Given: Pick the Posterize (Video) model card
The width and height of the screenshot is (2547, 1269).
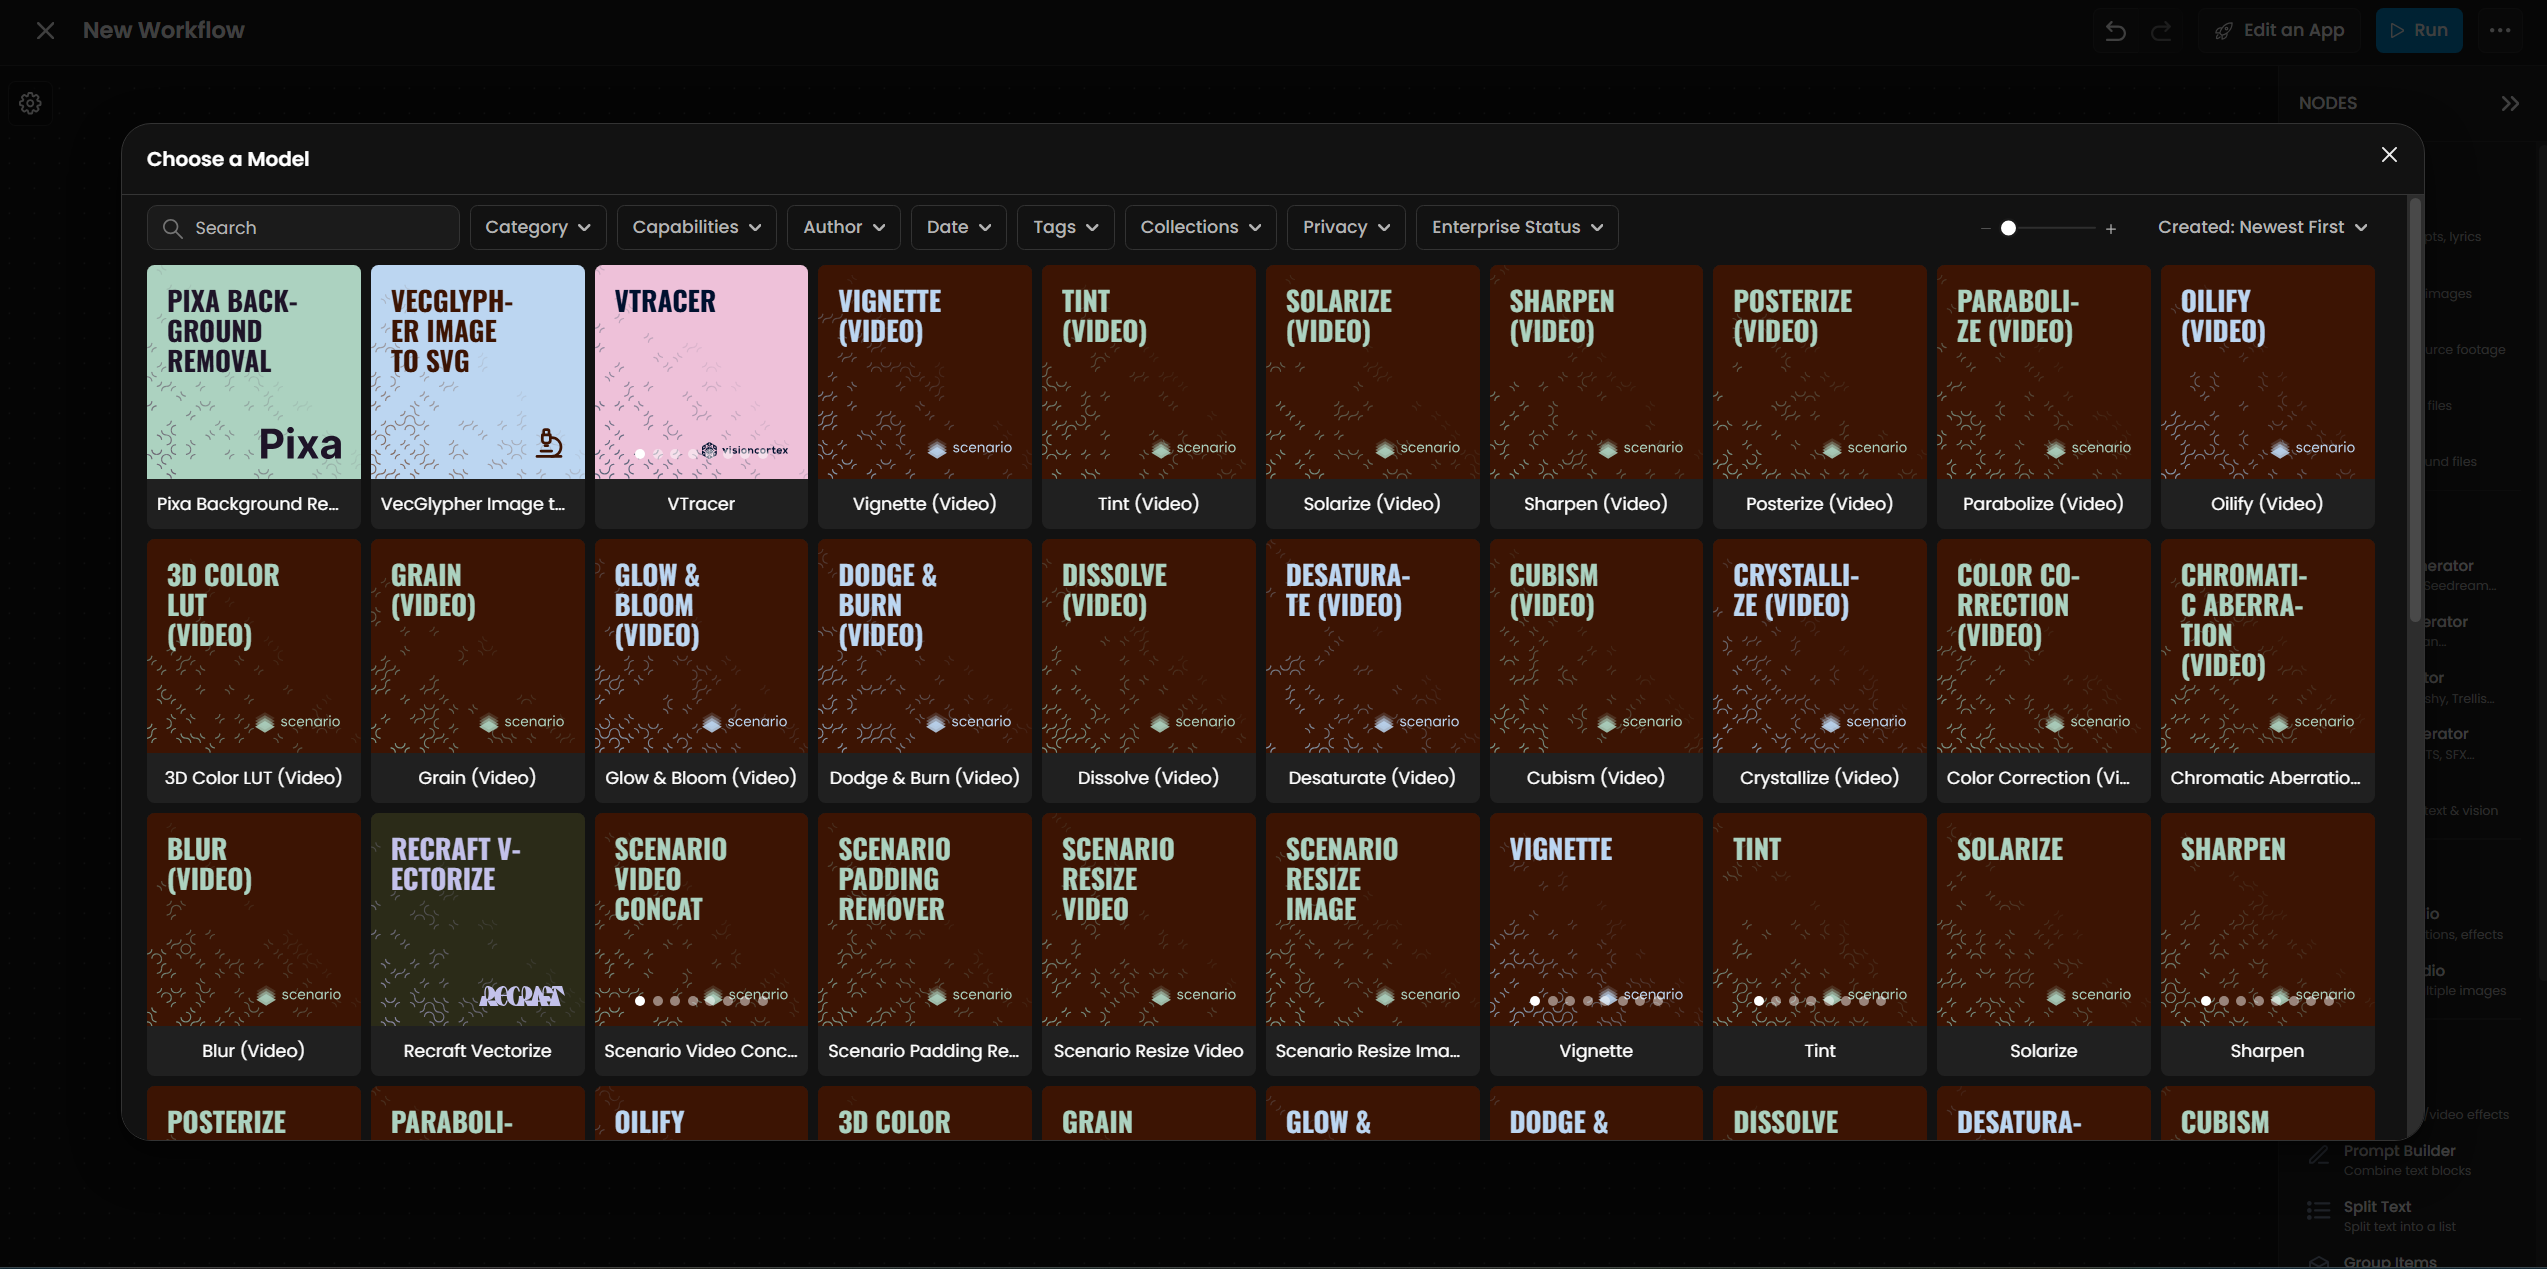Looking at the screenshot, I should coord(1820,397).
